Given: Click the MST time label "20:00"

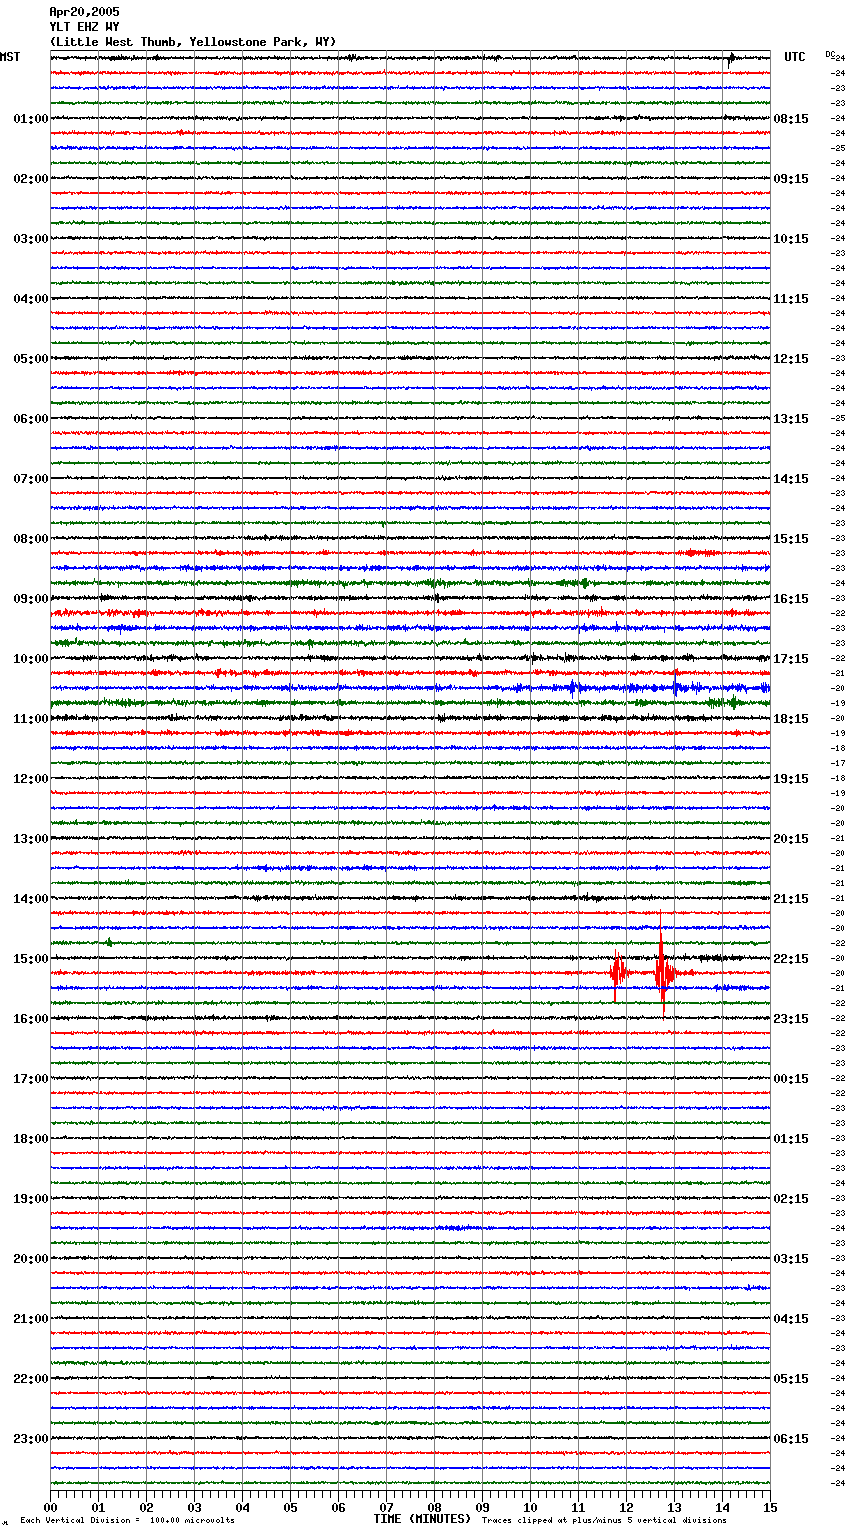Looking at the screenshot, I should click(31, 1259).
